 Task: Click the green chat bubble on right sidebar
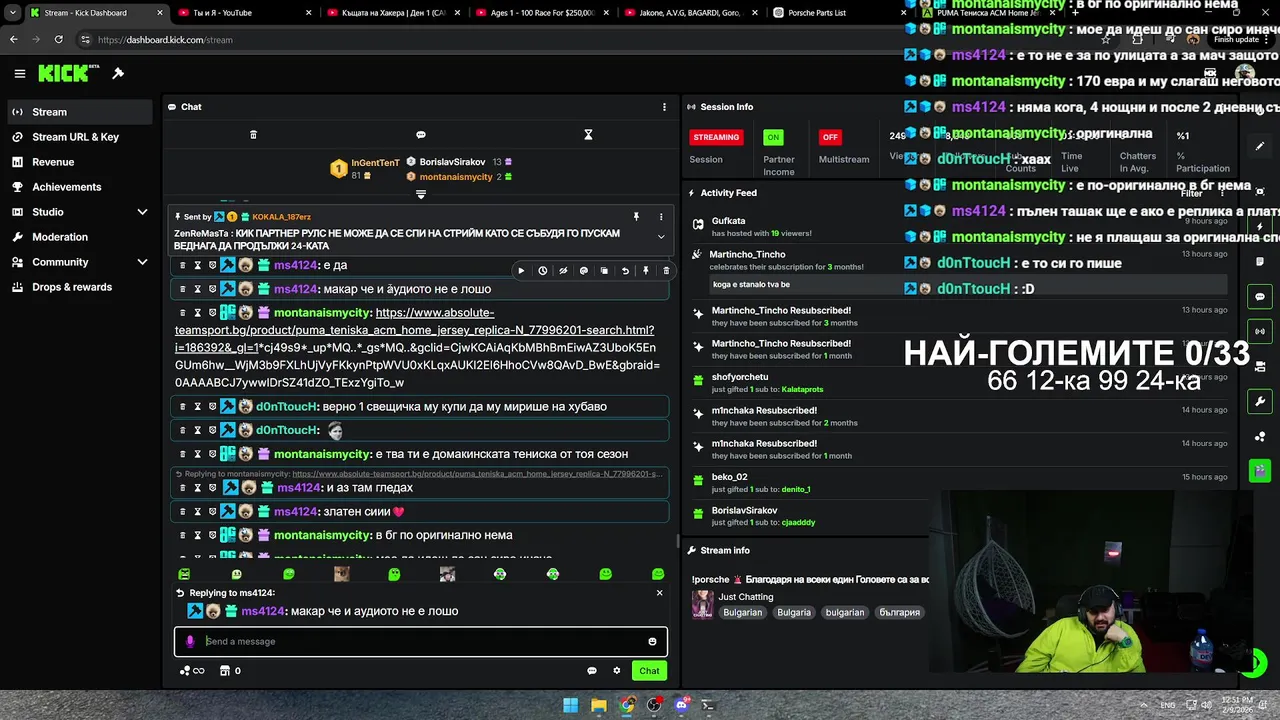pyautogui.click(x=1260, y=297)
